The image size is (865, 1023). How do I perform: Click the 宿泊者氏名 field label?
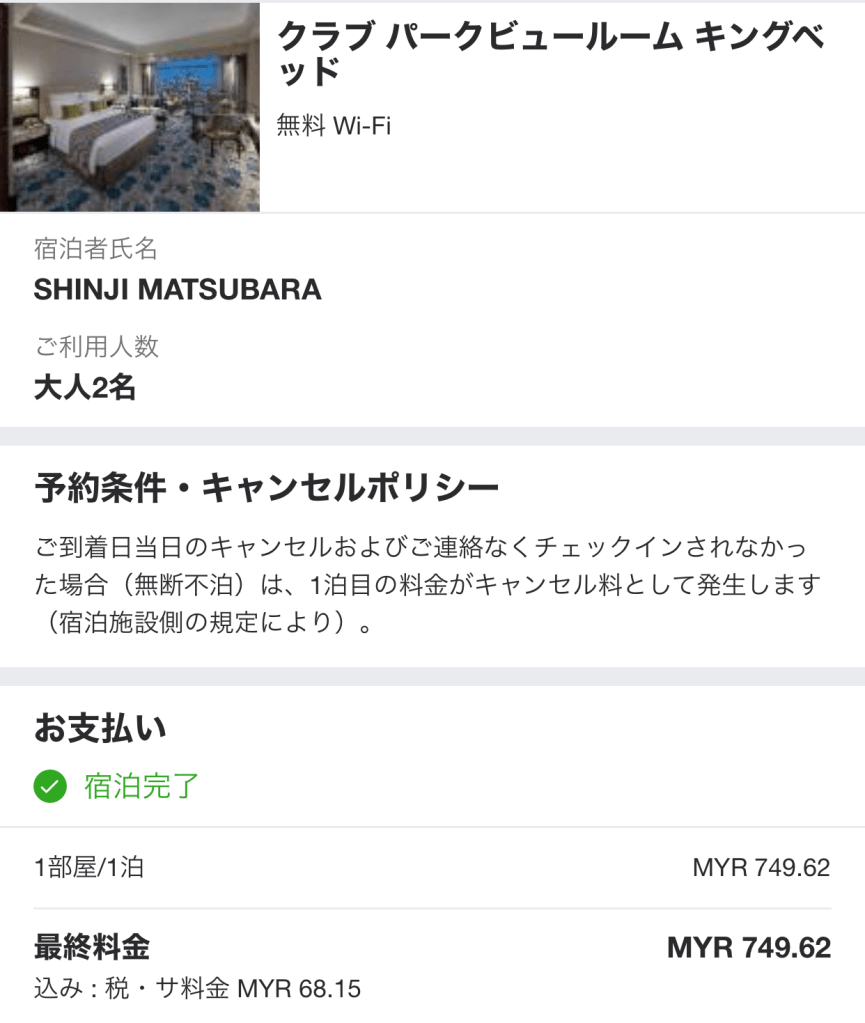[x=96, y=249]
